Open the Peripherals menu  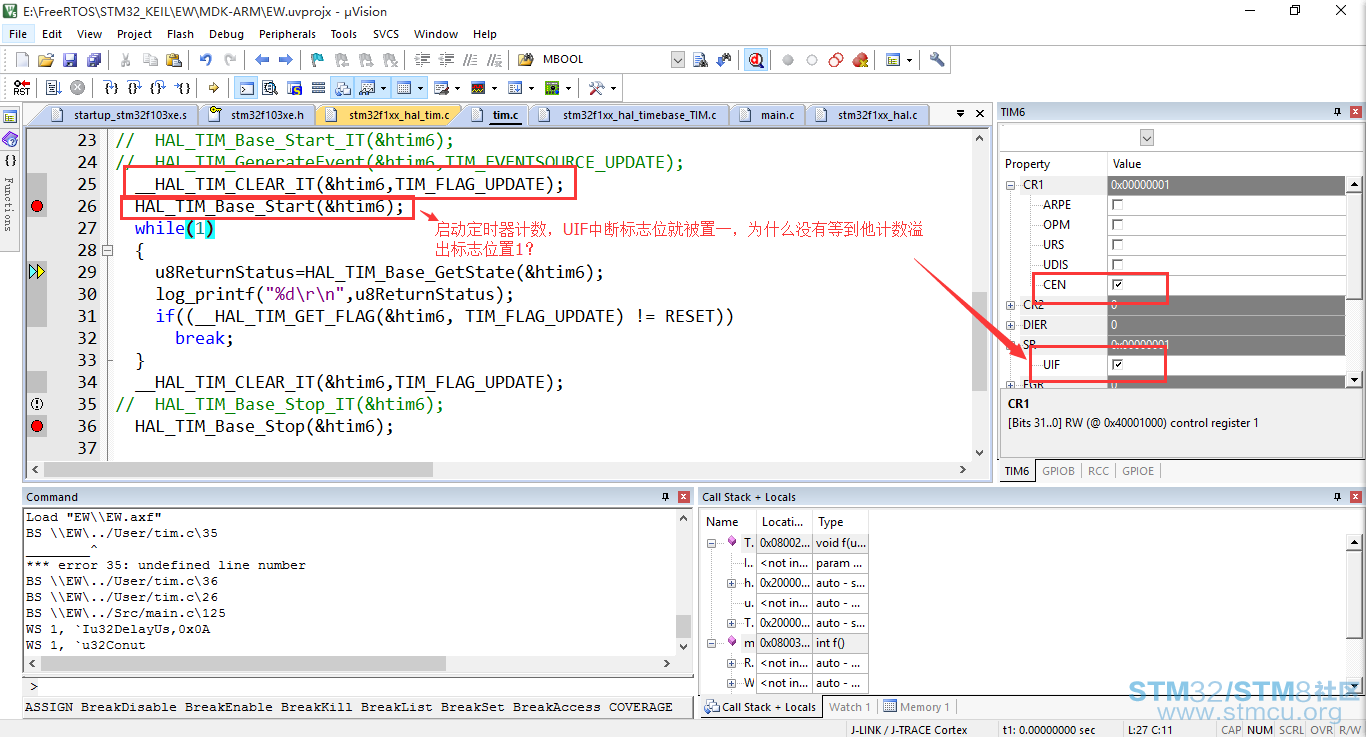click(287, 34)
